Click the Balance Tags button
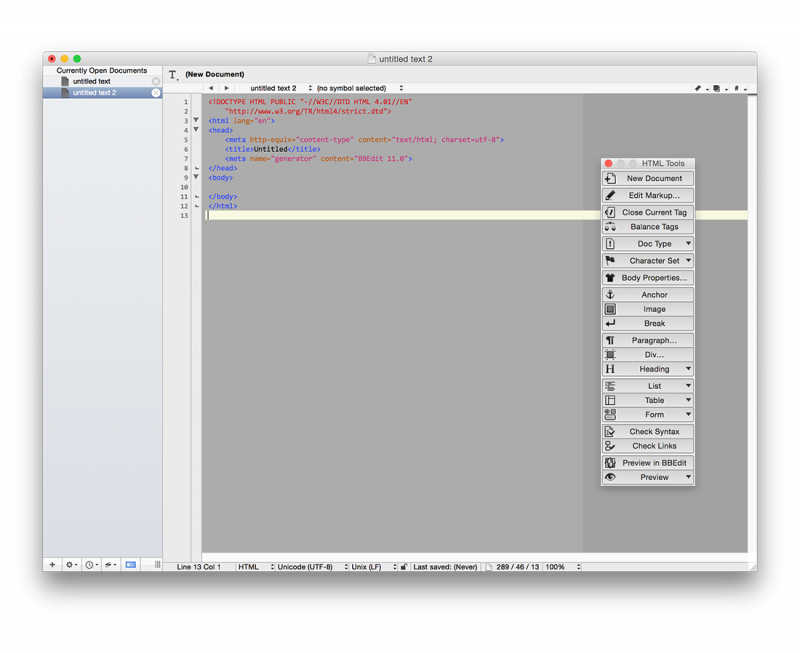 (x=647, y=227)
